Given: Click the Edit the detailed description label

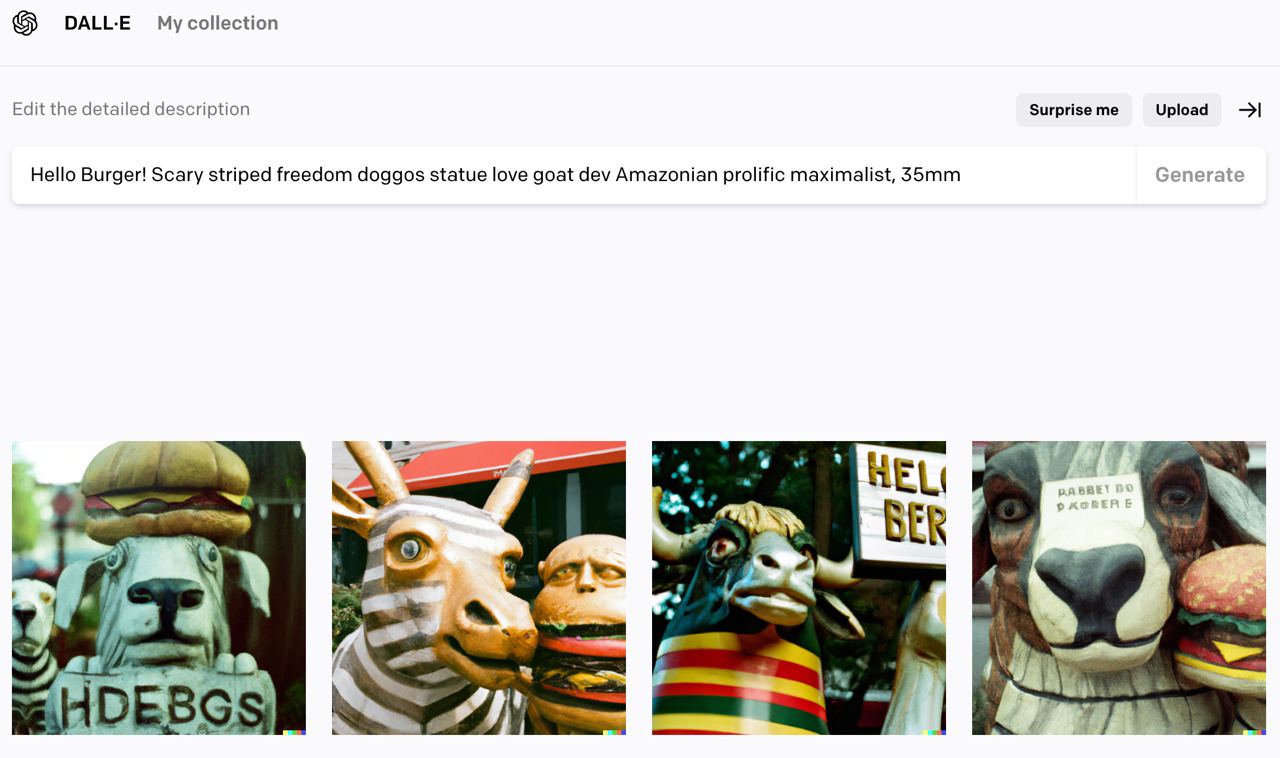Looking at the screenshot, I should click(x=131, y=109).
